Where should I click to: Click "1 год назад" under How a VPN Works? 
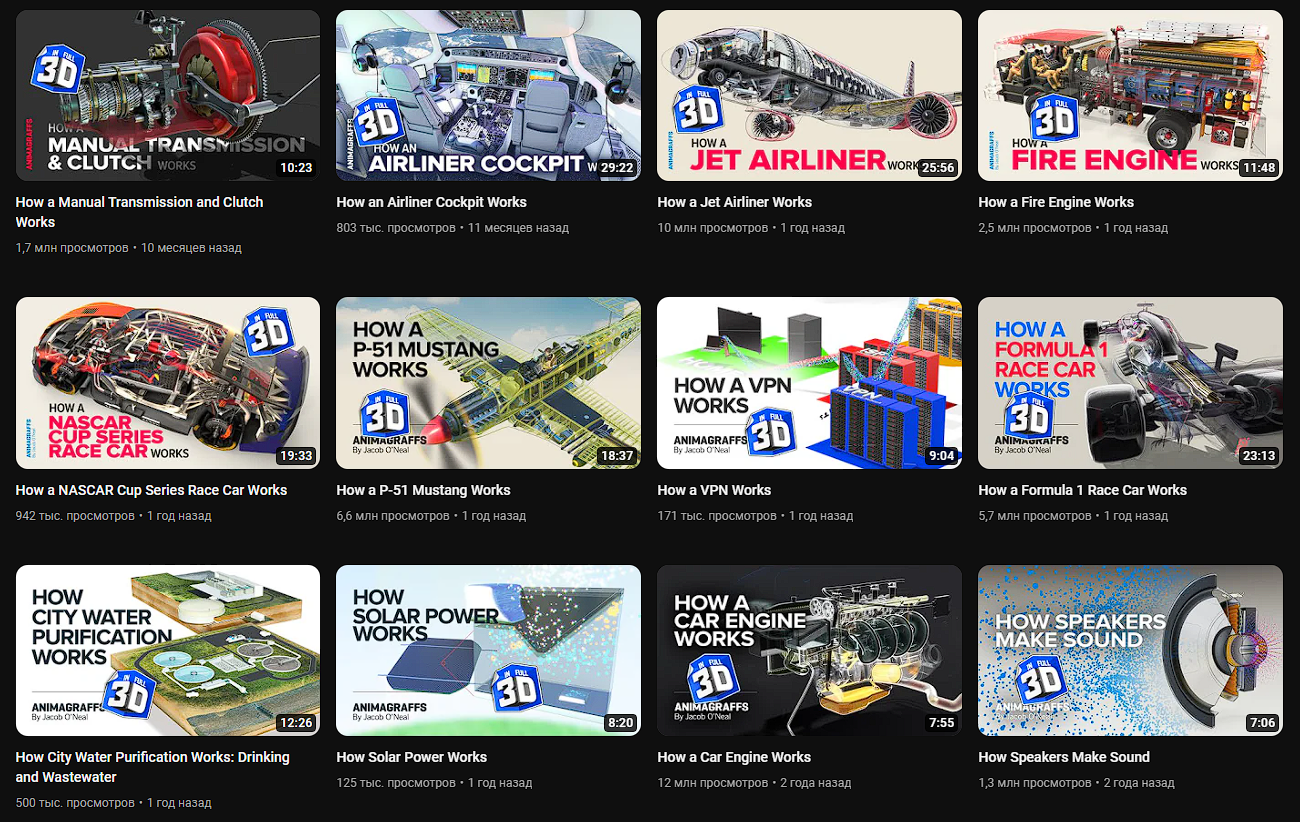pyautogui.click(x=821, y=516)
